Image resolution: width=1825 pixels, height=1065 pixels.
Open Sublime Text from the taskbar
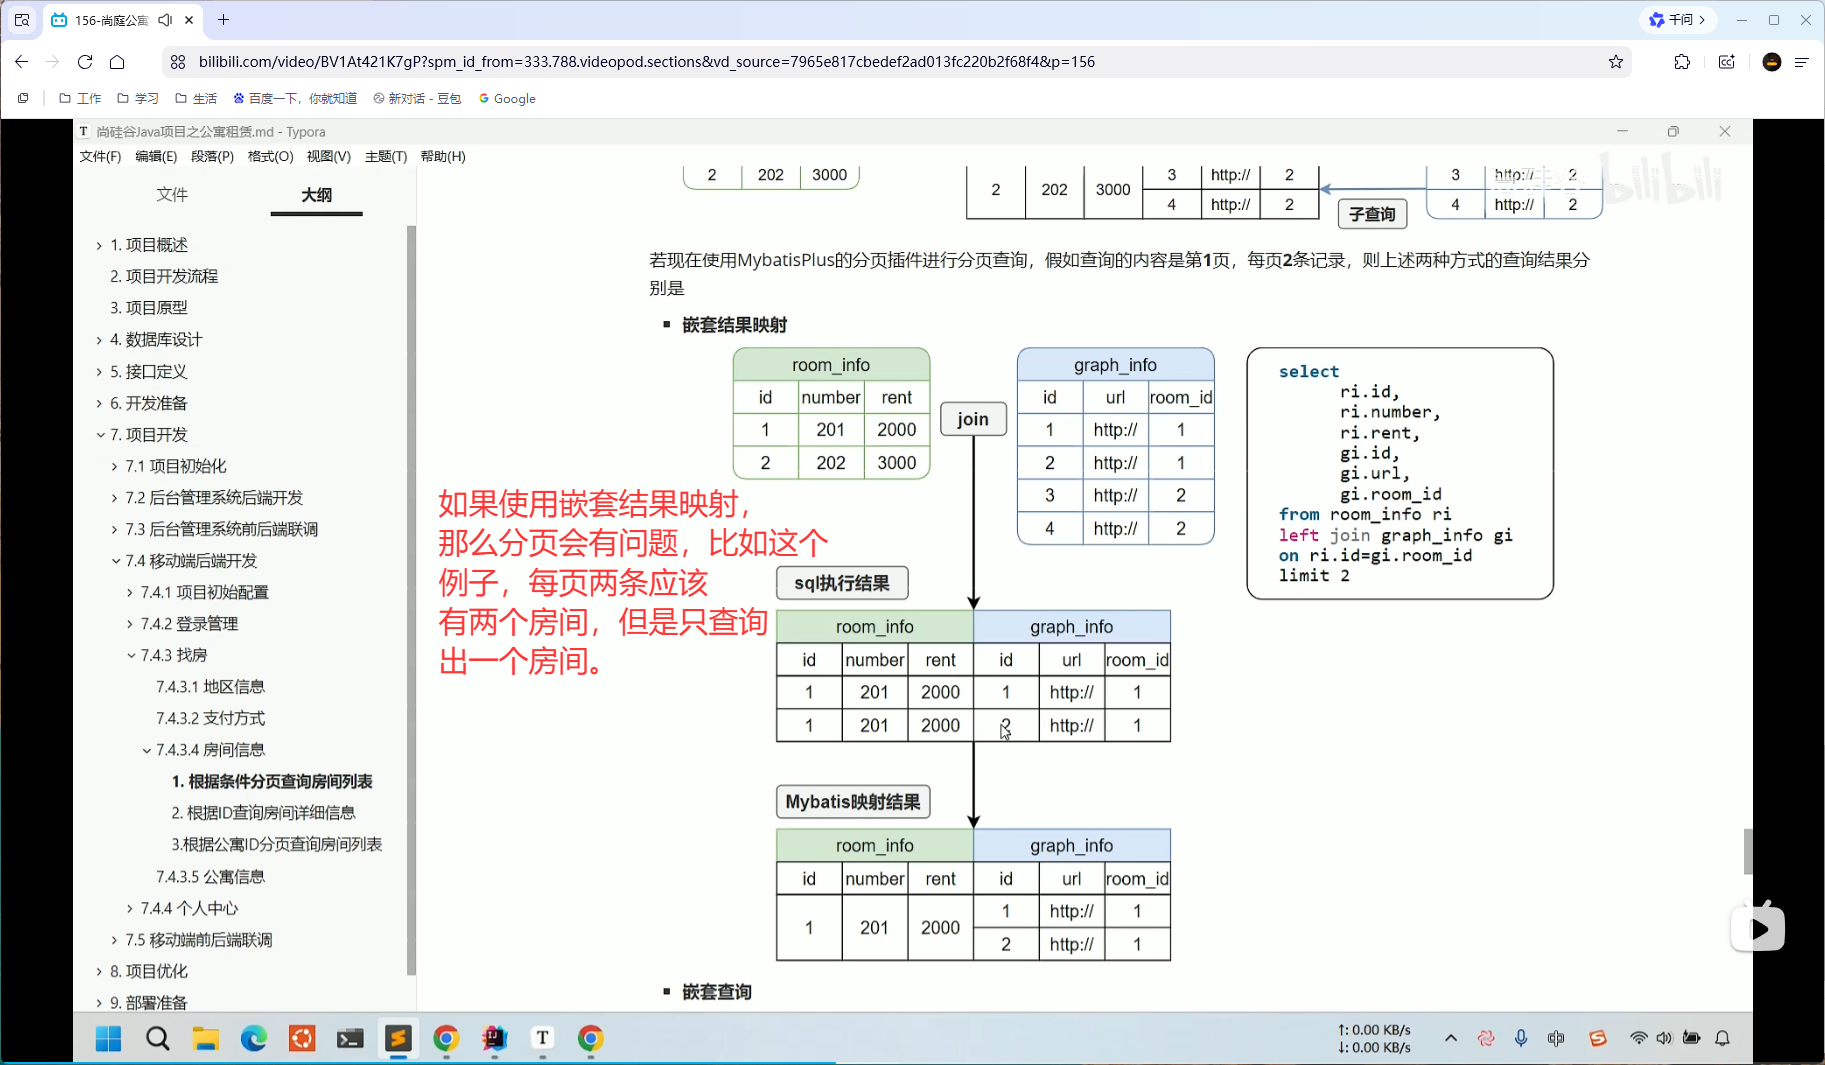398,1038
